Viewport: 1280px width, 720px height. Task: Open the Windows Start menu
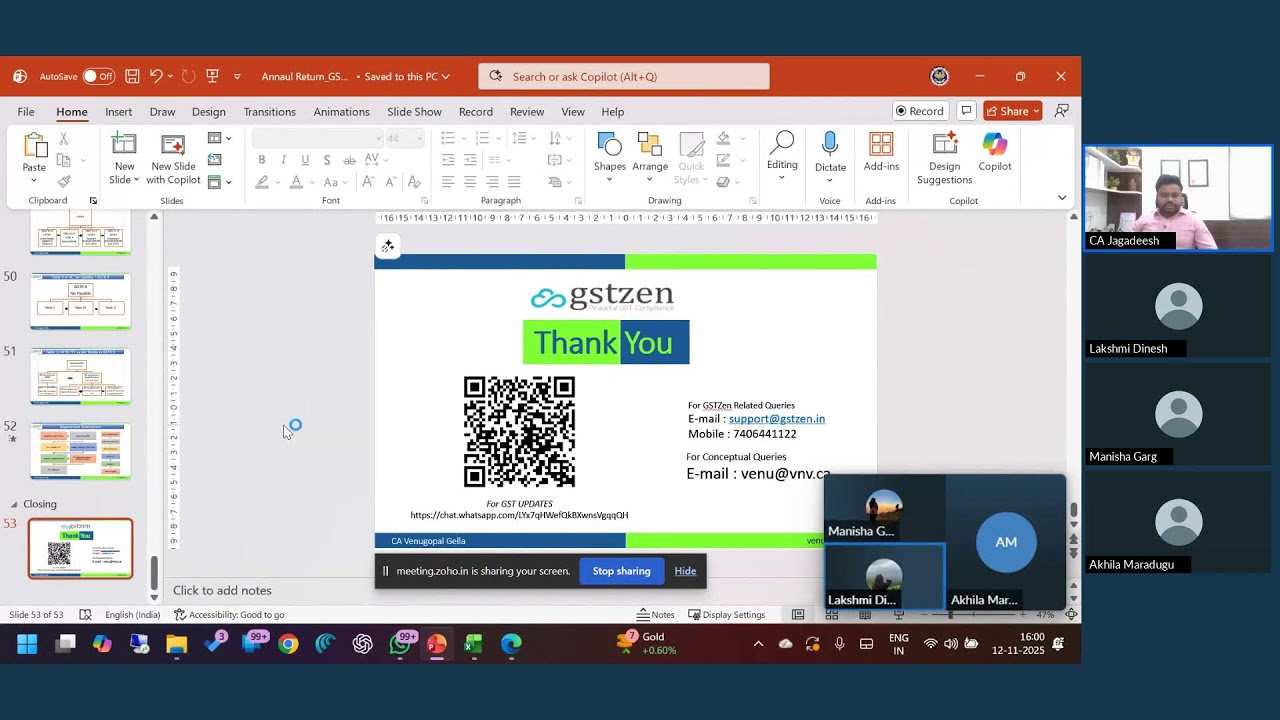(27, 644)
